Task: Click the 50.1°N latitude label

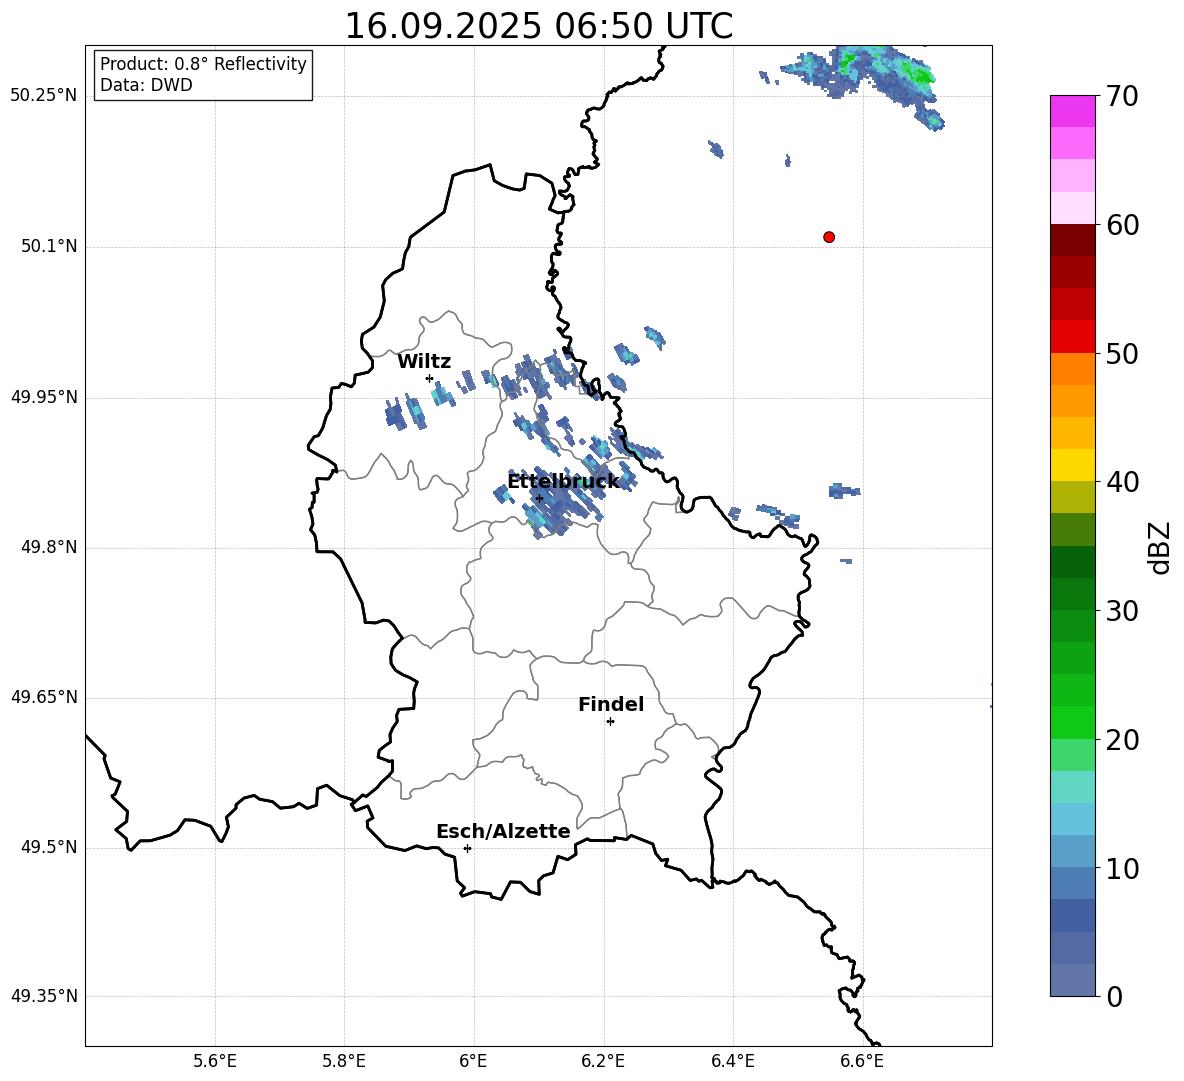Action: coord(48,246)
